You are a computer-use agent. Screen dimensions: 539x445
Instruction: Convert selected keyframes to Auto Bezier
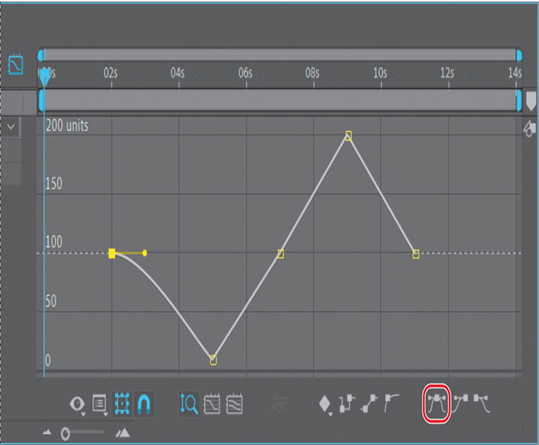(x=392, y=403)
